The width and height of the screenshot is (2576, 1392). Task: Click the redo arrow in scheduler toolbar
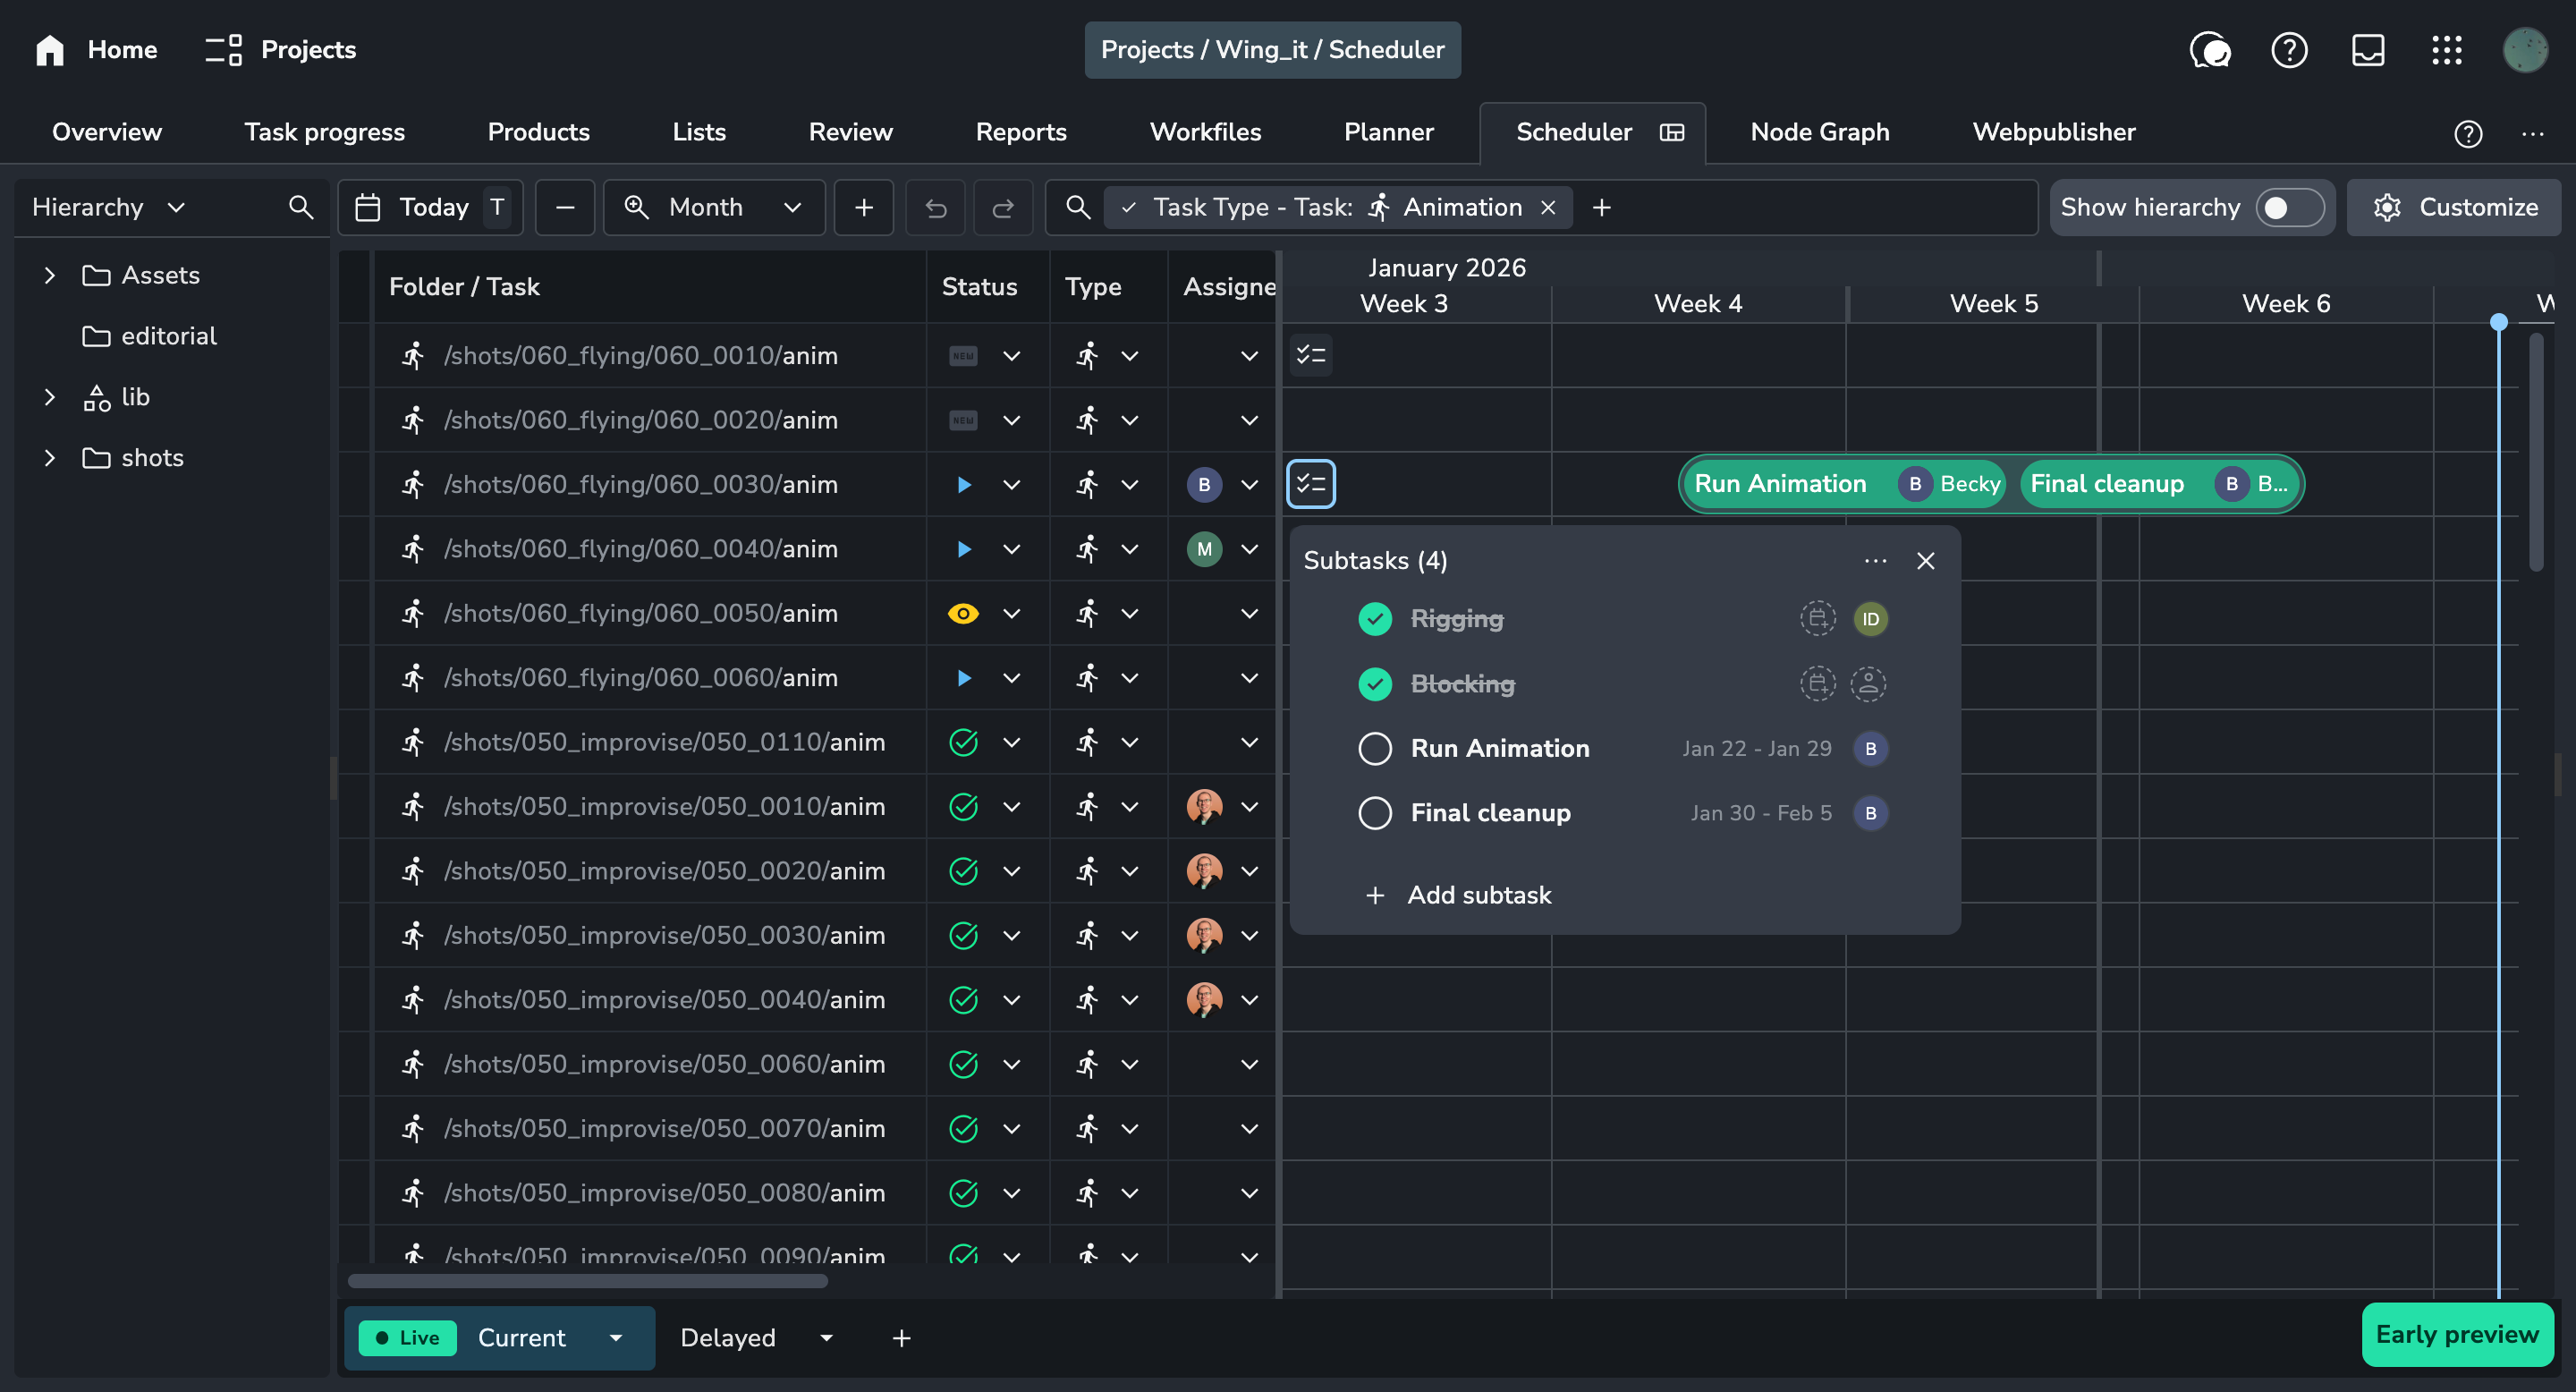tap(1003, 208)
